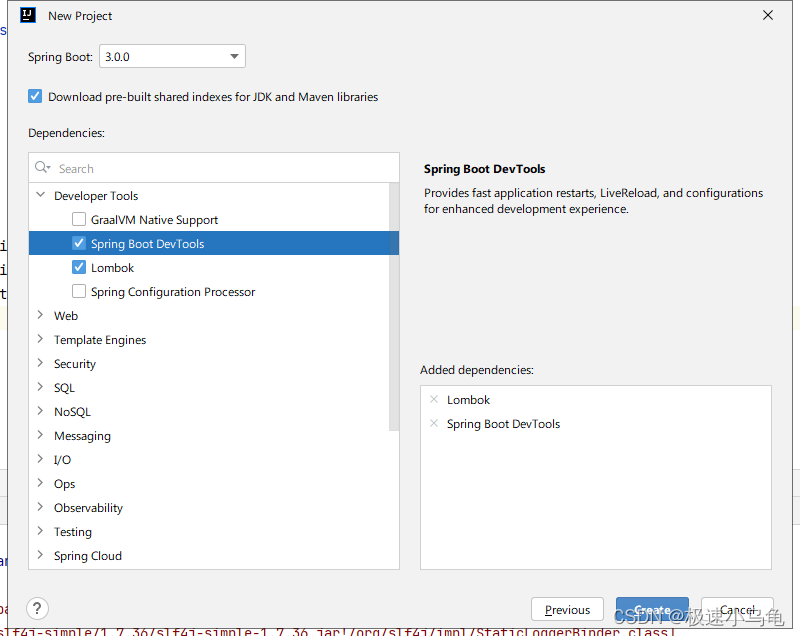The image size is (800, 636).
Task: Collapse the Developer Tools group
Action: pos(41,195)
